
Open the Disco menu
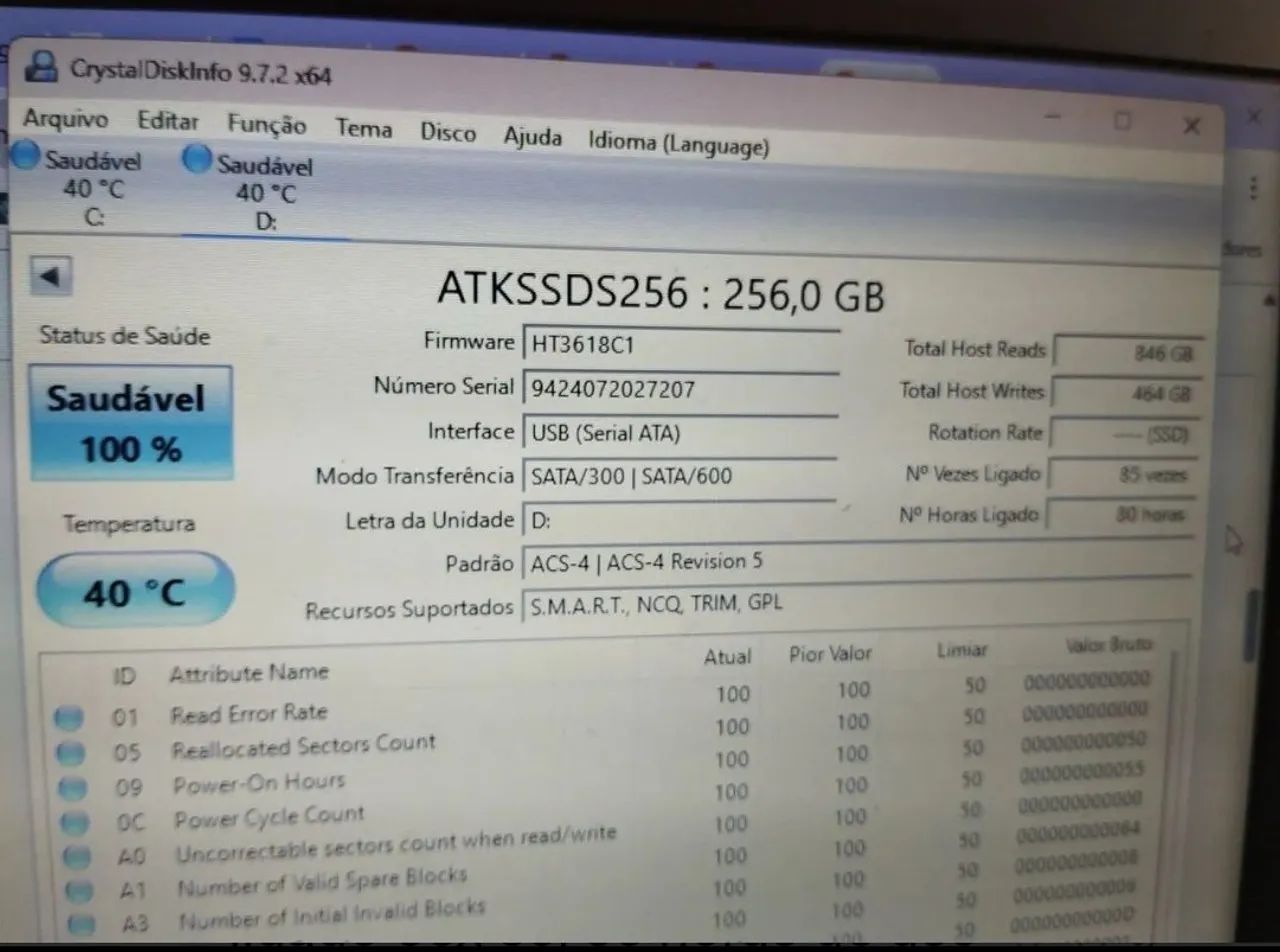coord(447,133)
